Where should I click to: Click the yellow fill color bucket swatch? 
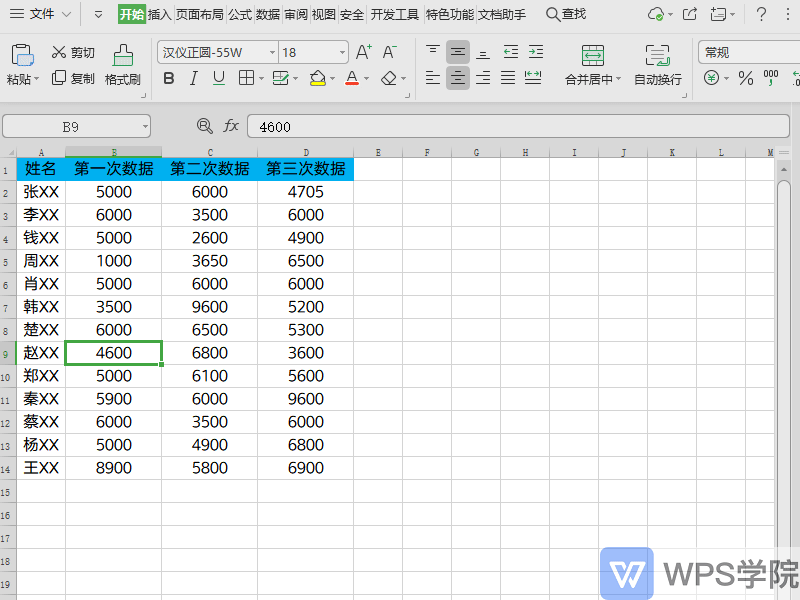tap(318, 78)
